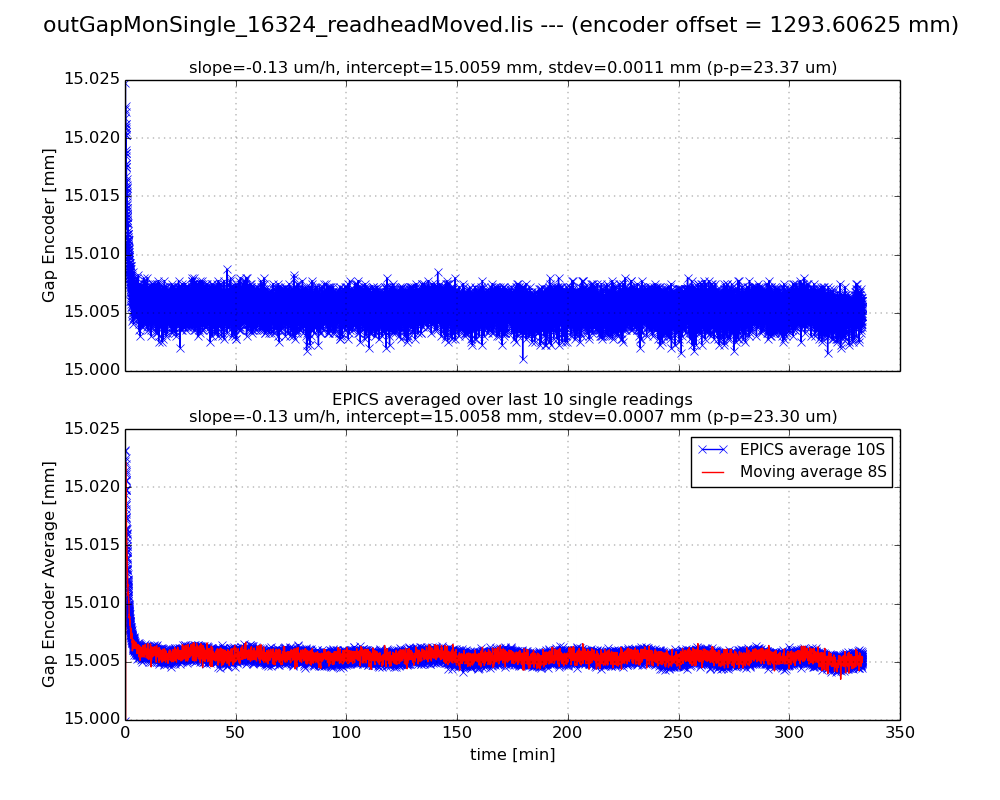Viewport: 1000px width, 800px height.
Task: Click the 0 tick label on time axis
Action: point(125,733)
